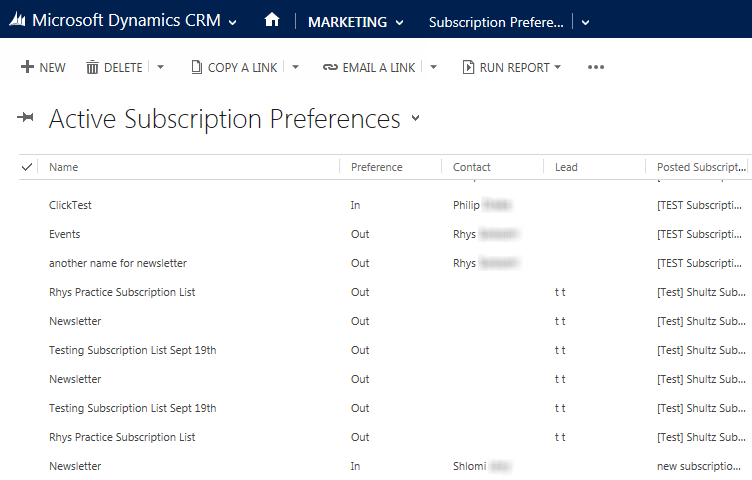Open the more commands ellipsis
Viewport: 752px width, 480px height.
[596, 67]
